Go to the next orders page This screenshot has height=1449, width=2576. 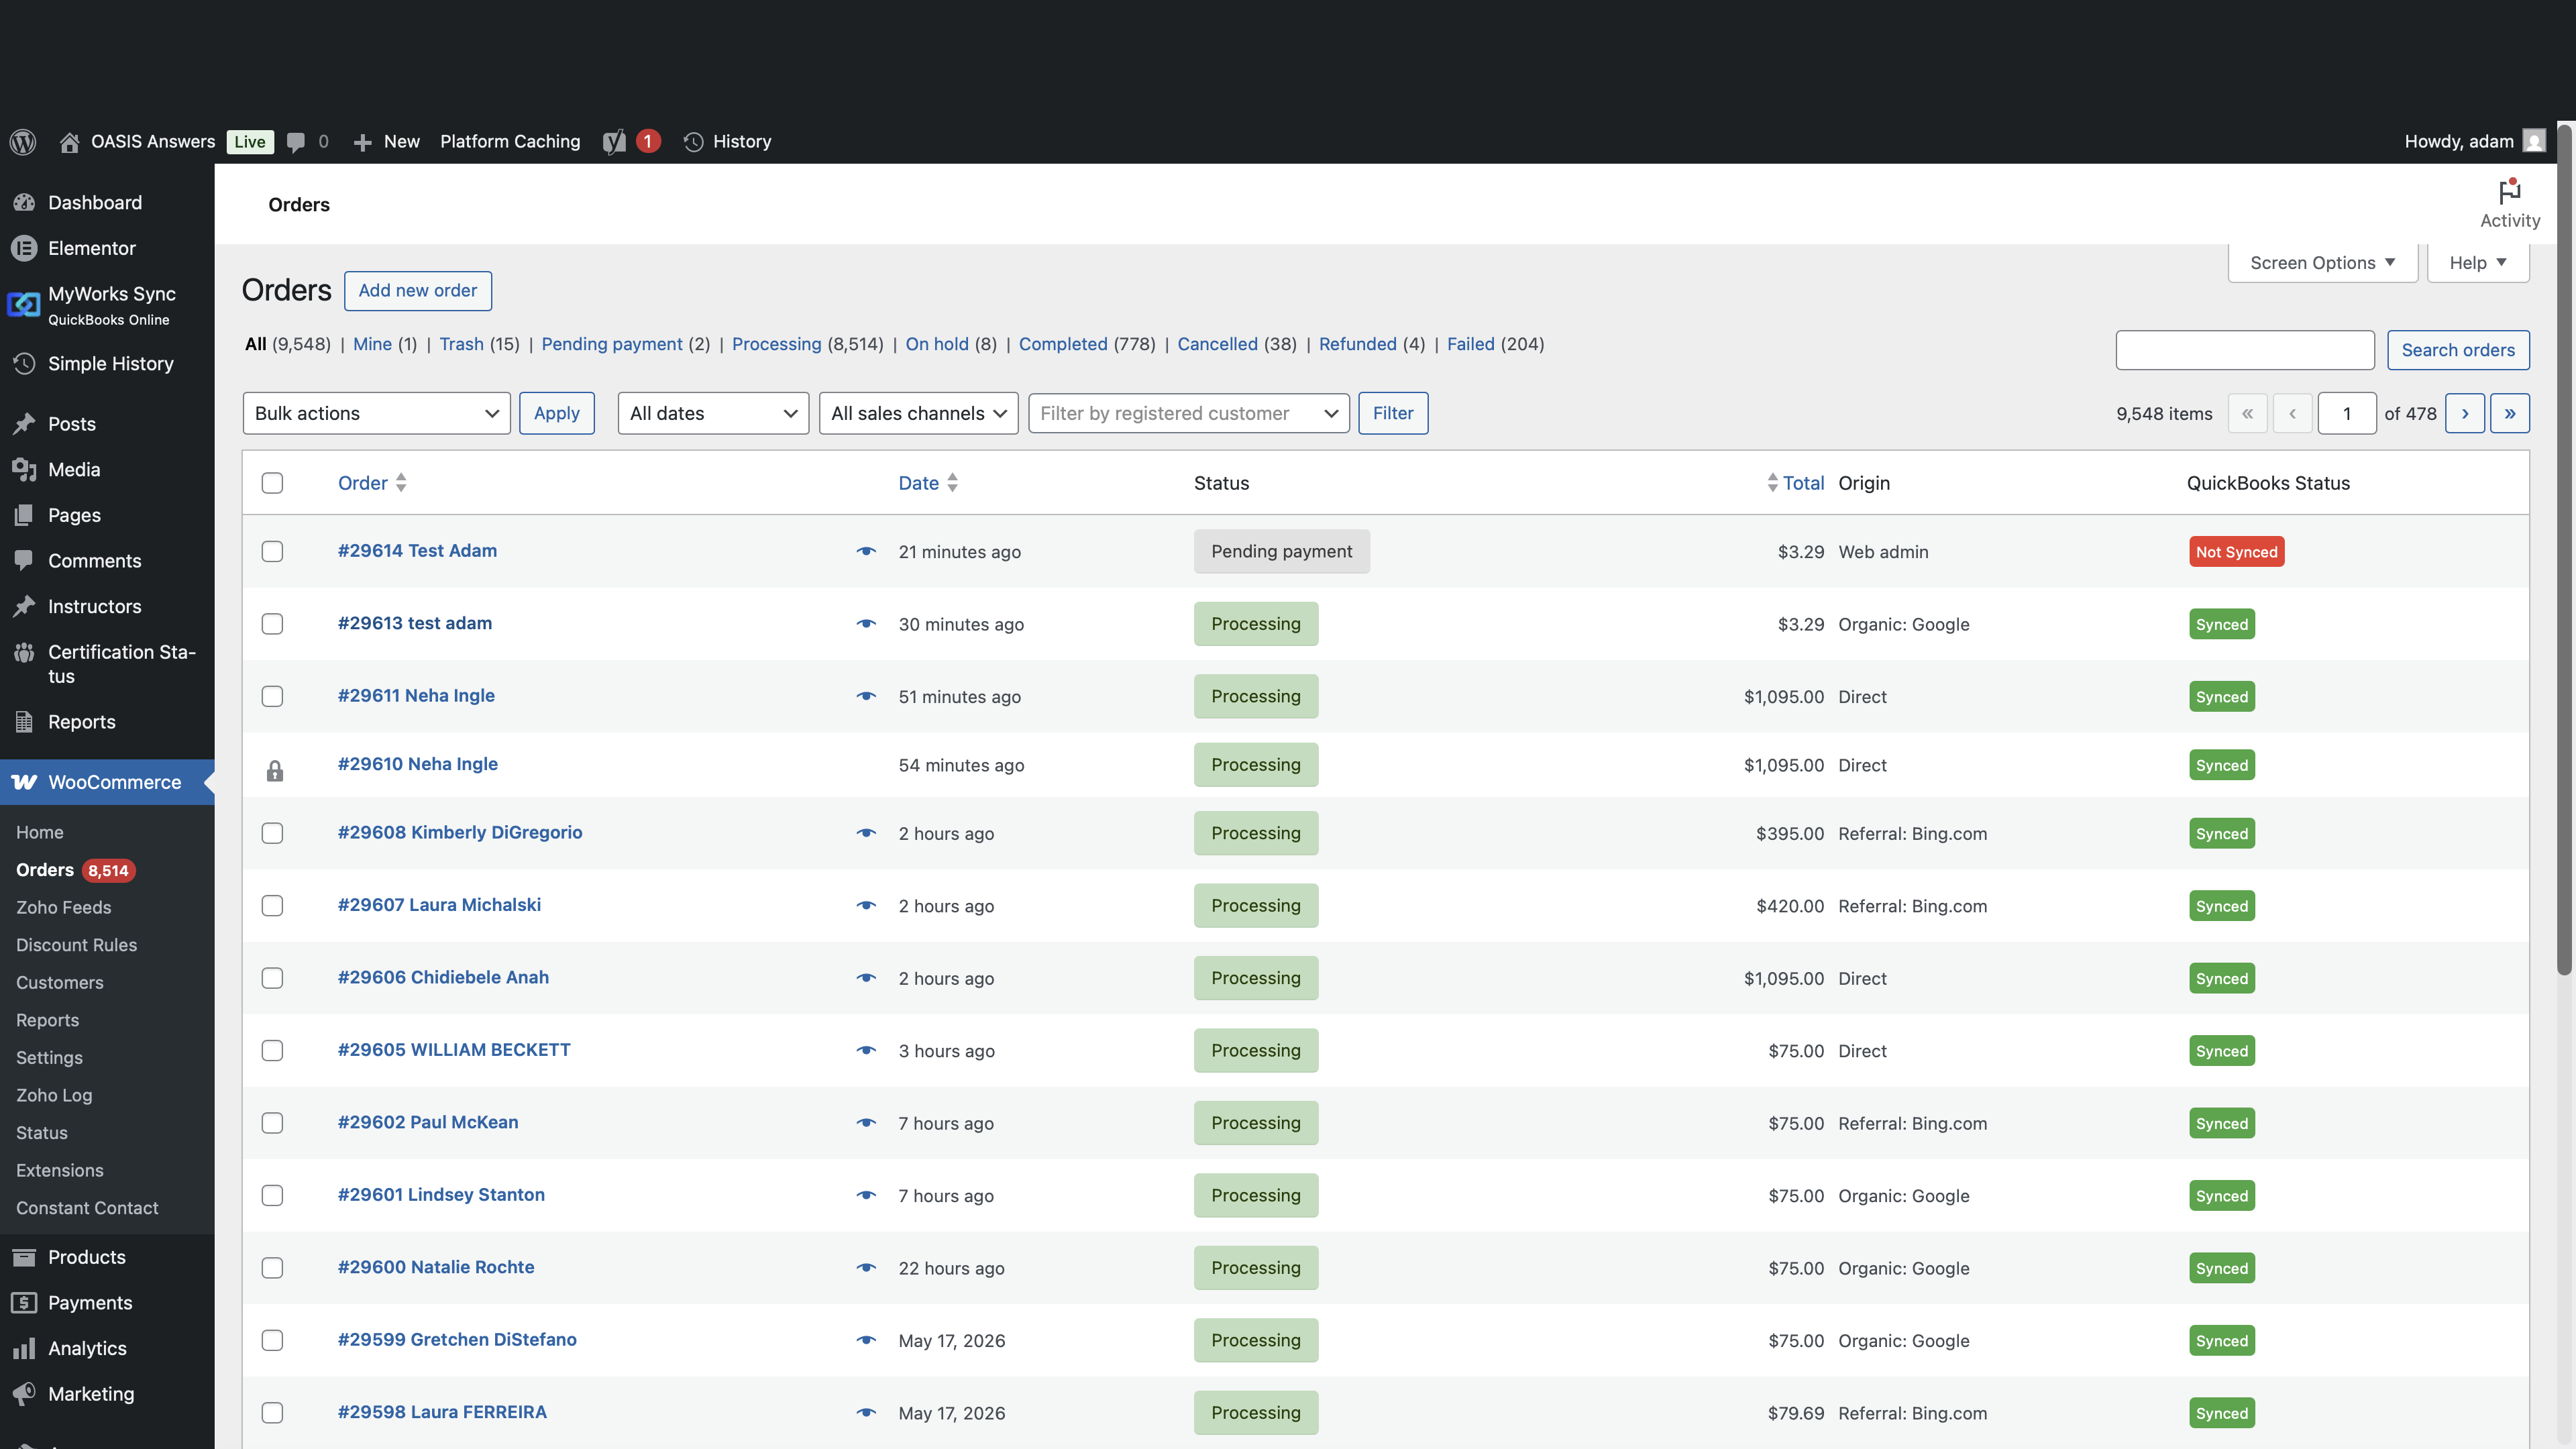[2465, 413]
